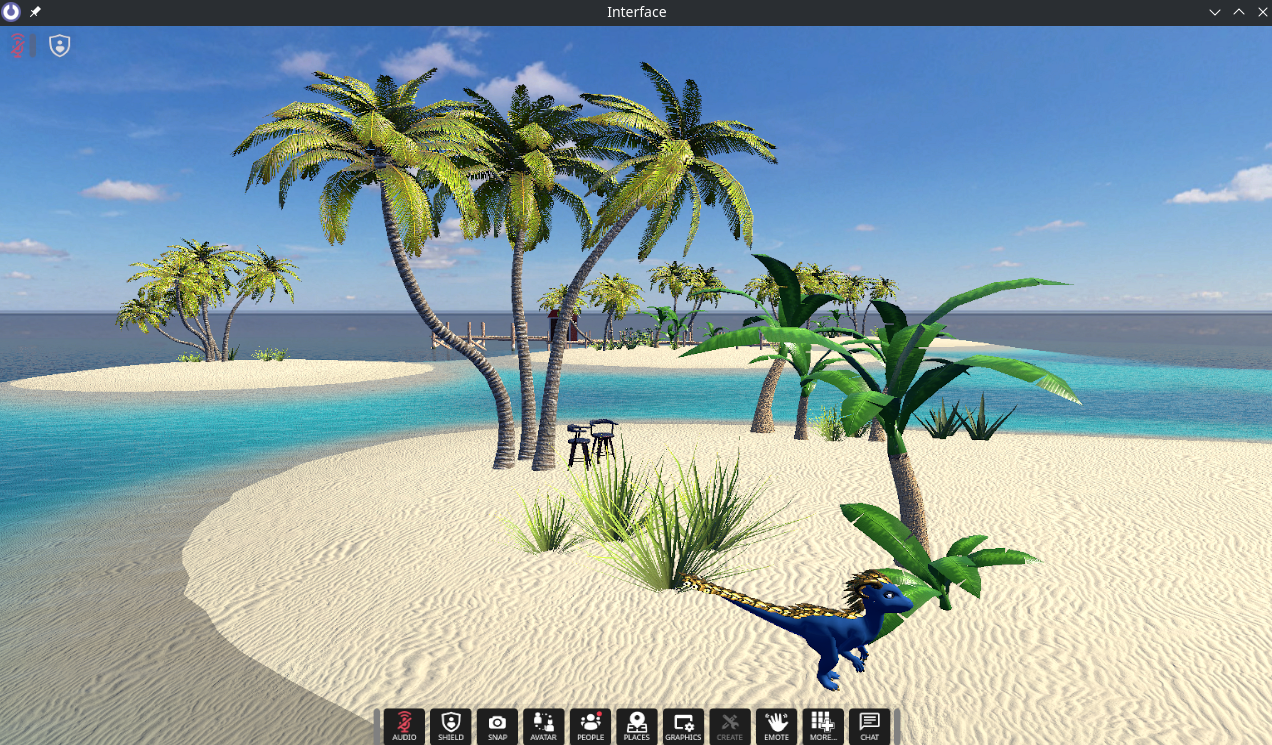Open GRAPHICS settings
The width and height of the screenshot is (1272, 745).
click(x=683, y=726)
